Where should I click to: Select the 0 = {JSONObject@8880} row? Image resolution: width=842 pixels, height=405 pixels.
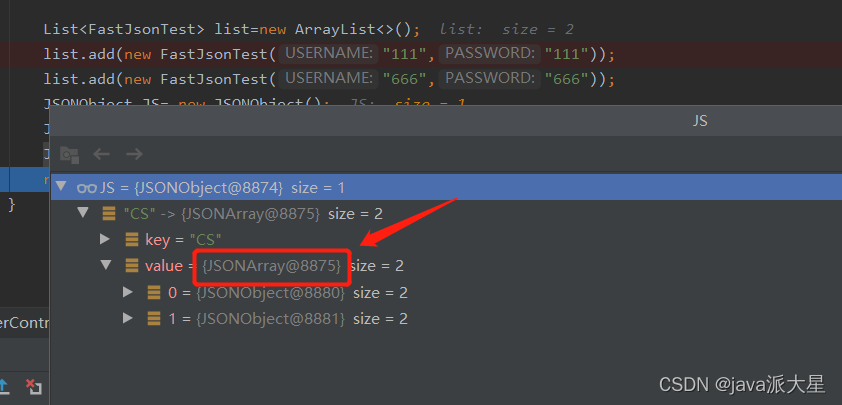pyautogui.click(x=446, y=292)
